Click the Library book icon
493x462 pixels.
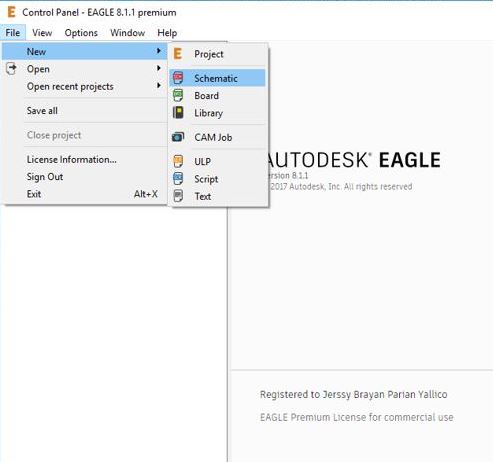click(178, 113)
